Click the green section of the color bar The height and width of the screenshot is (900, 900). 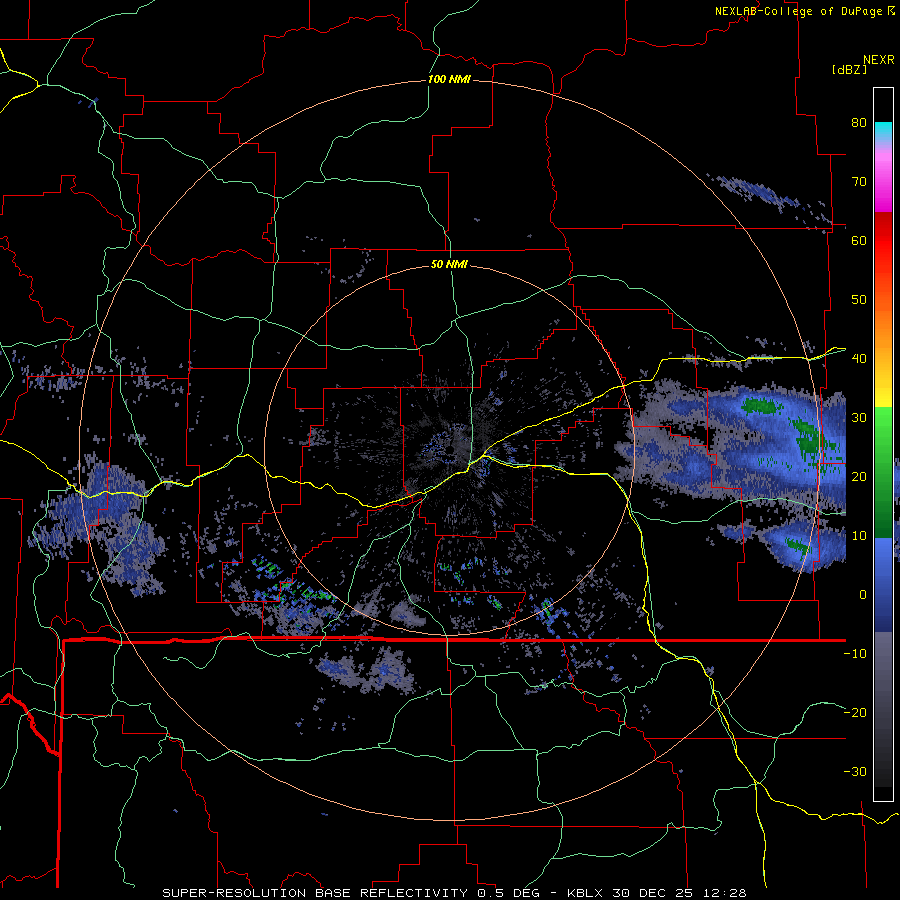point(883,472)
